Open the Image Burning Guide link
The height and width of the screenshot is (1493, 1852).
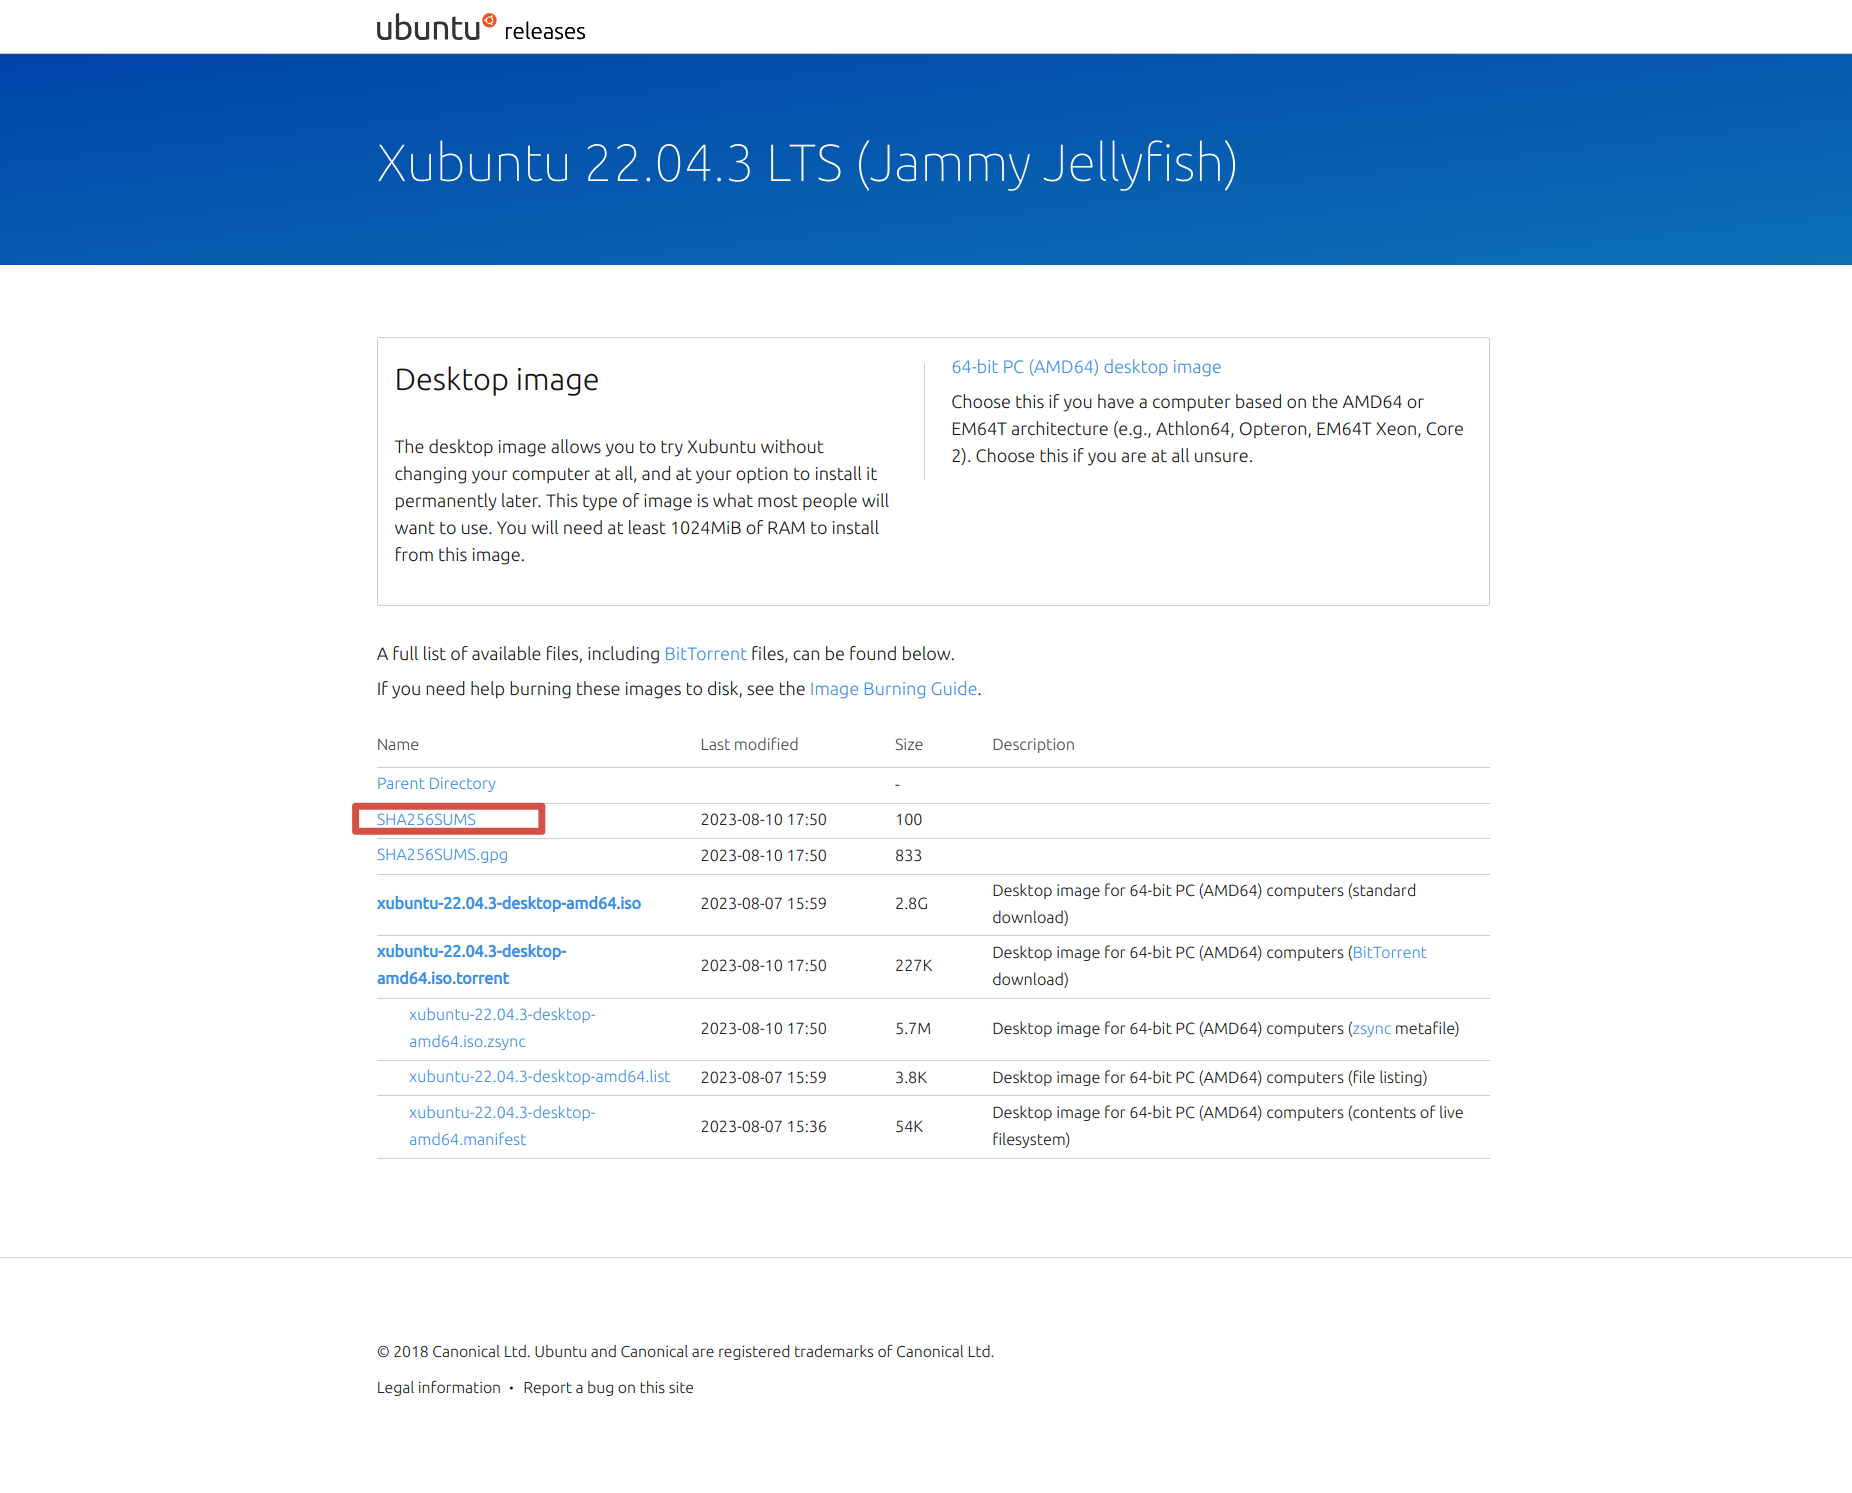893,689
